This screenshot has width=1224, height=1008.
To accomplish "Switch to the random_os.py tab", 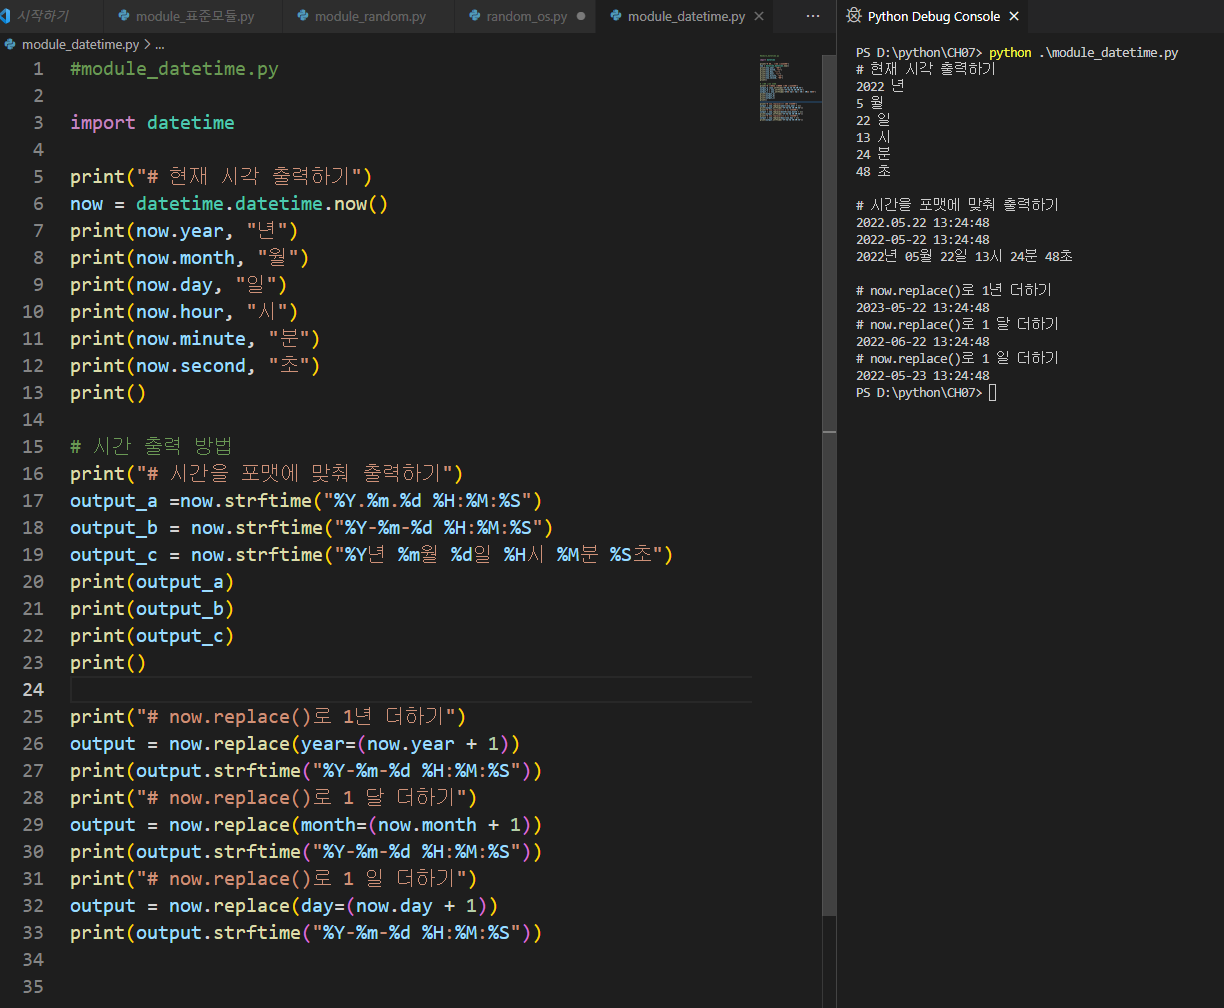I will click(525, 17).
